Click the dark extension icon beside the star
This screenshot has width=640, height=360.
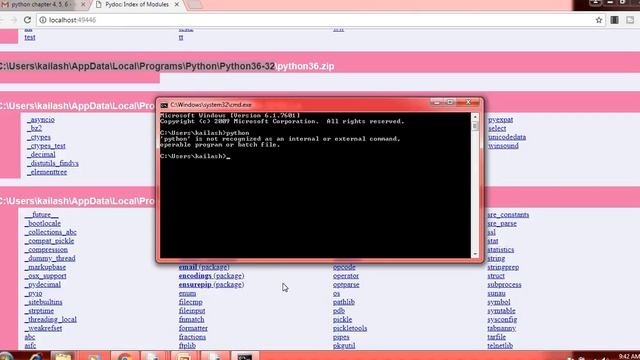pyautogui.click(x=614, y=20)
